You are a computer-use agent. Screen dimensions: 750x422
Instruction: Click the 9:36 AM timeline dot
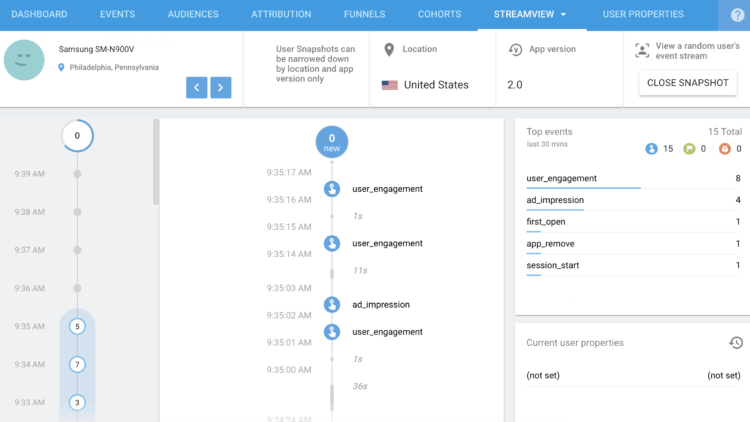77,288
